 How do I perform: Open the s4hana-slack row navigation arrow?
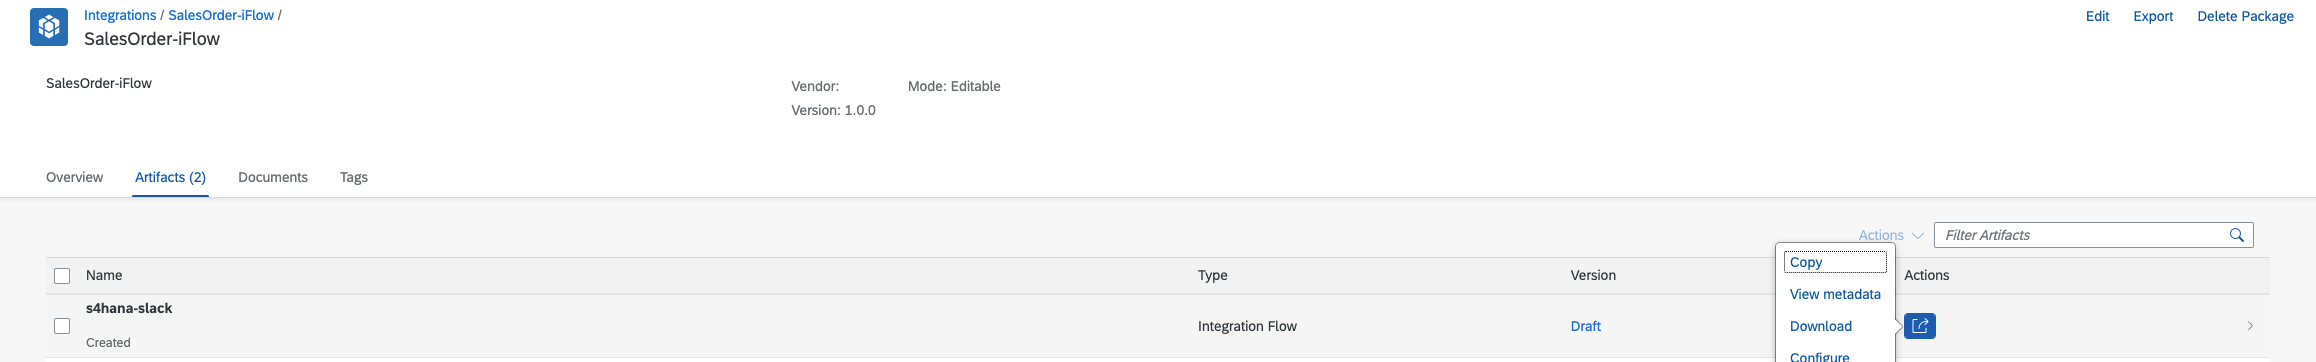(x=2250, y=326)
